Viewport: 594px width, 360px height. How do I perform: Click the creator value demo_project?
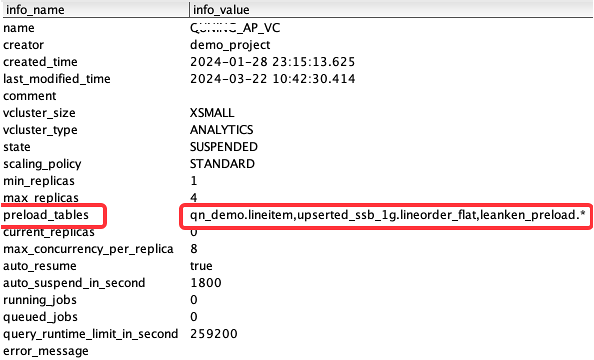tap(230, 45)
